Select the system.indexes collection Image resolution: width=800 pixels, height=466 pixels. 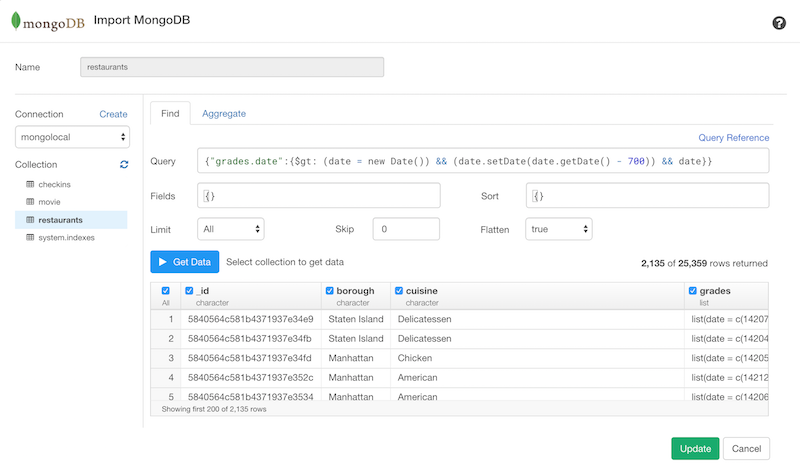[66, 237]
